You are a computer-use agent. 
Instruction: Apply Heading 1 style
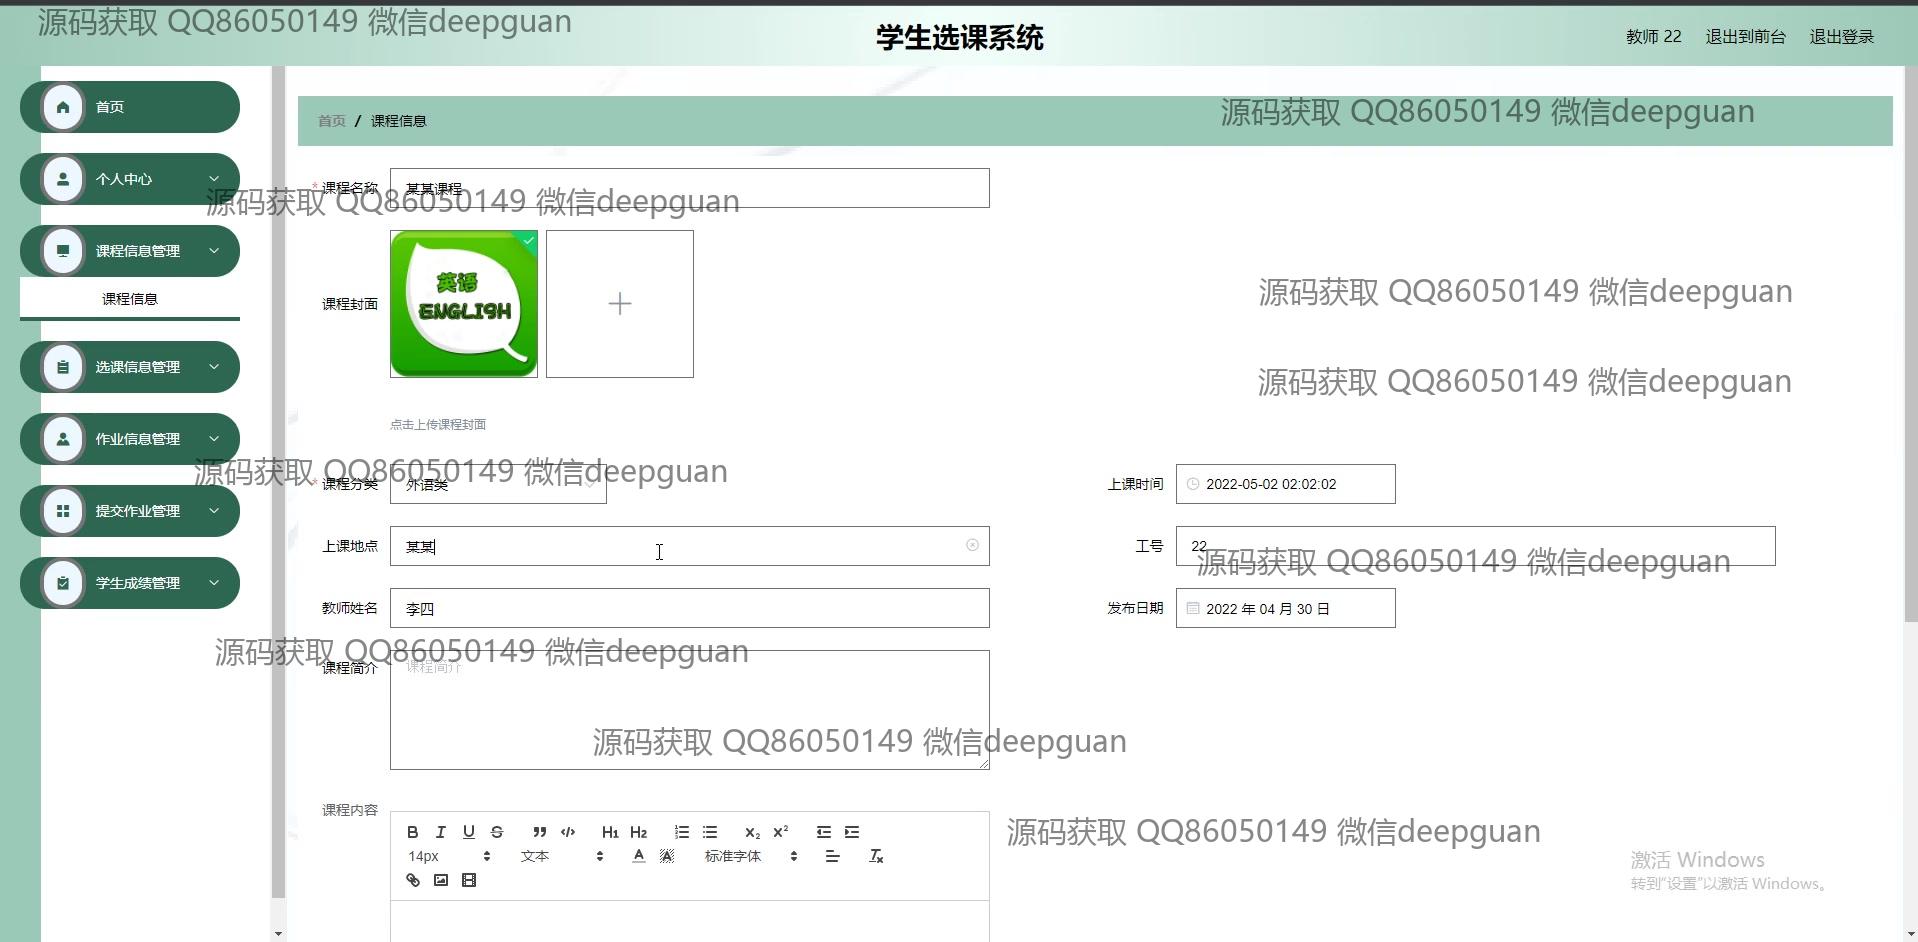[x=610, y=832]
